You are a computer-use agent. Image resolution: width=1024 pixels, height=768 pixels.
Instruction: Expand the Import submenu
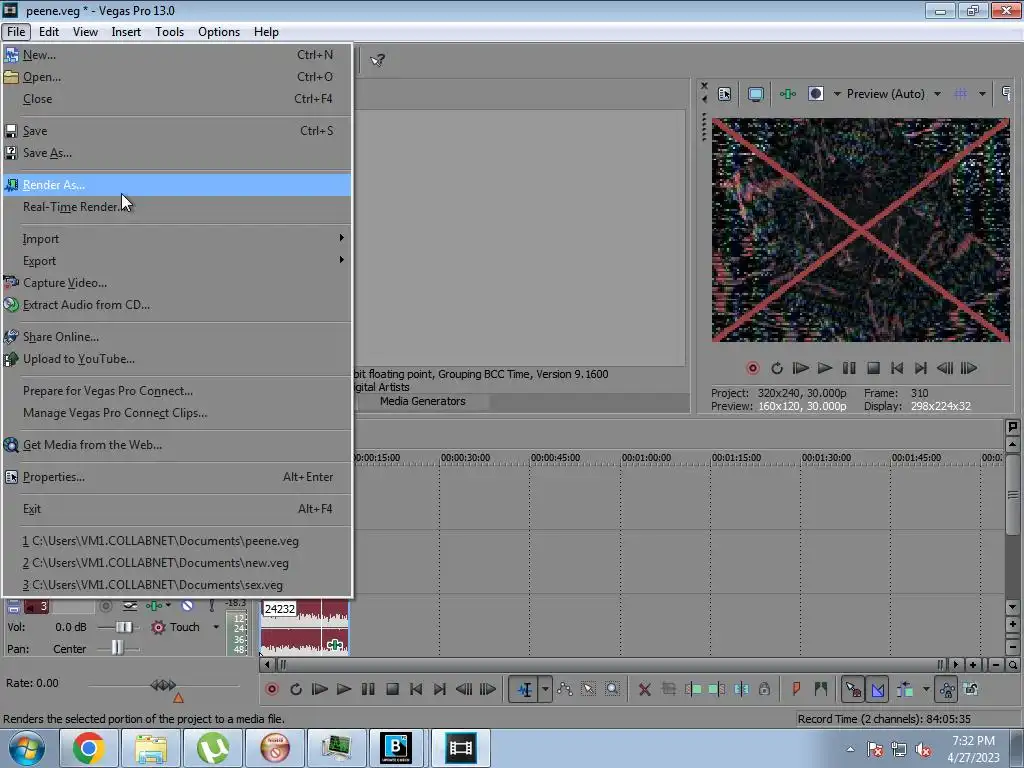coord(177,238)
